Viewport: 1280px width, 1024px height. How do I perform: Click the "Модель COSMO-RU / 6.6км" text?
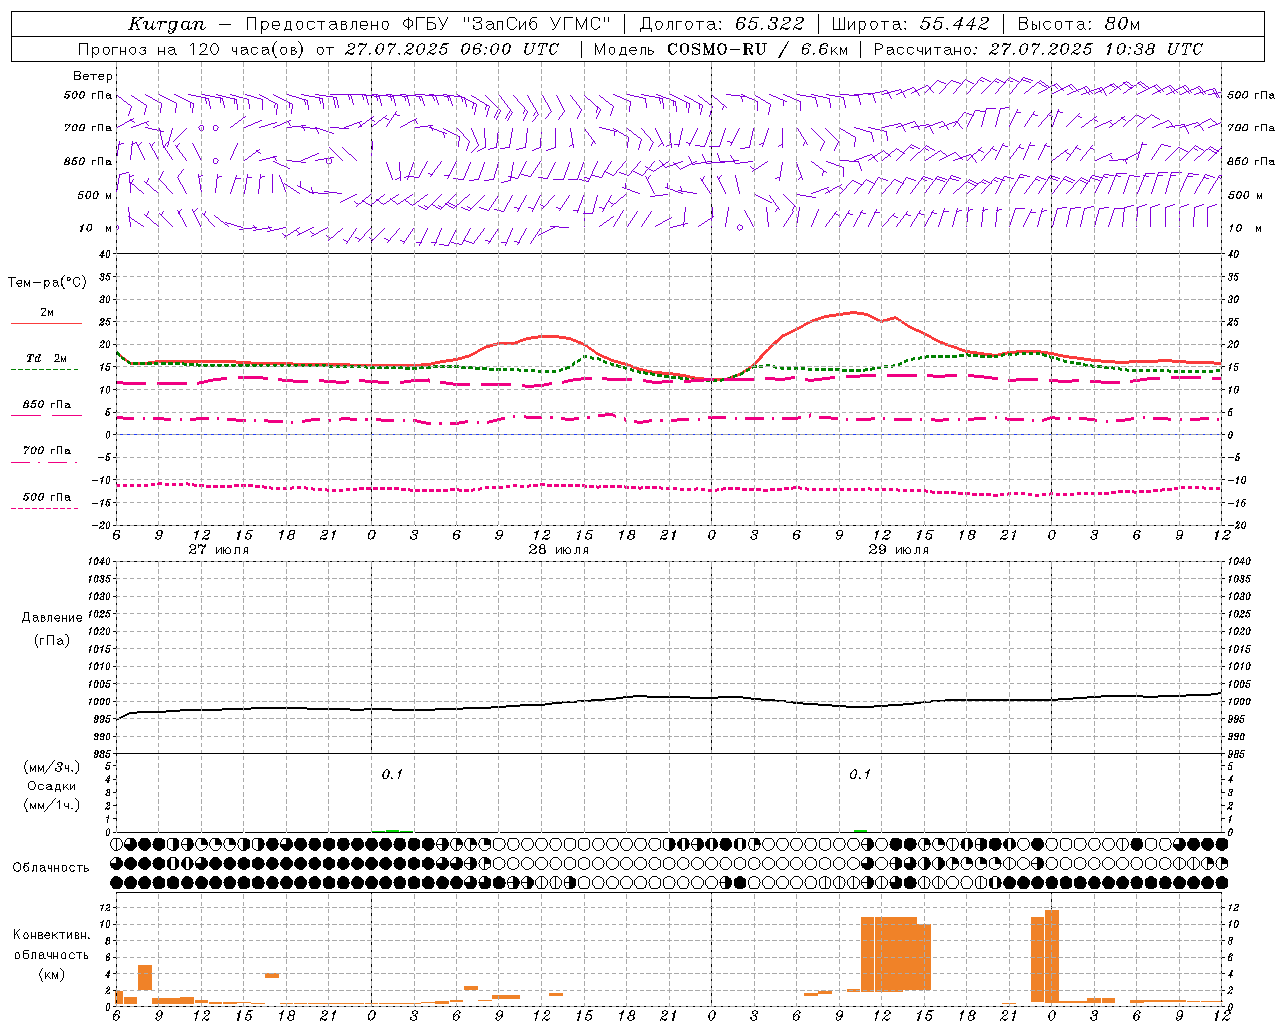722,49
